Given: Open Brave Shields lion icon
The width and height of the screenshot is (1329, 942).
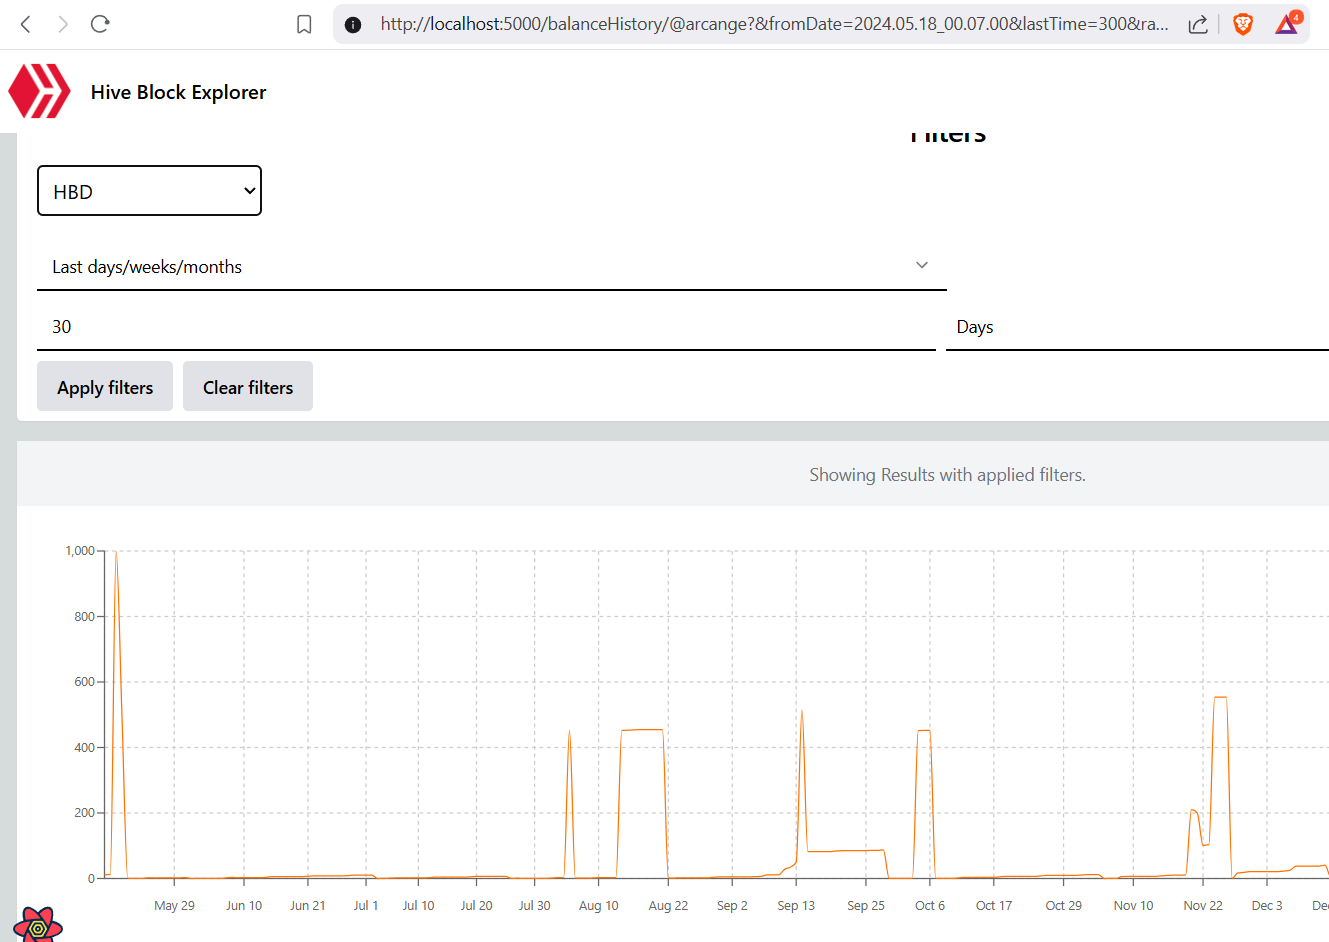Looking at the screenshot, I should [x=1242, y=24].
